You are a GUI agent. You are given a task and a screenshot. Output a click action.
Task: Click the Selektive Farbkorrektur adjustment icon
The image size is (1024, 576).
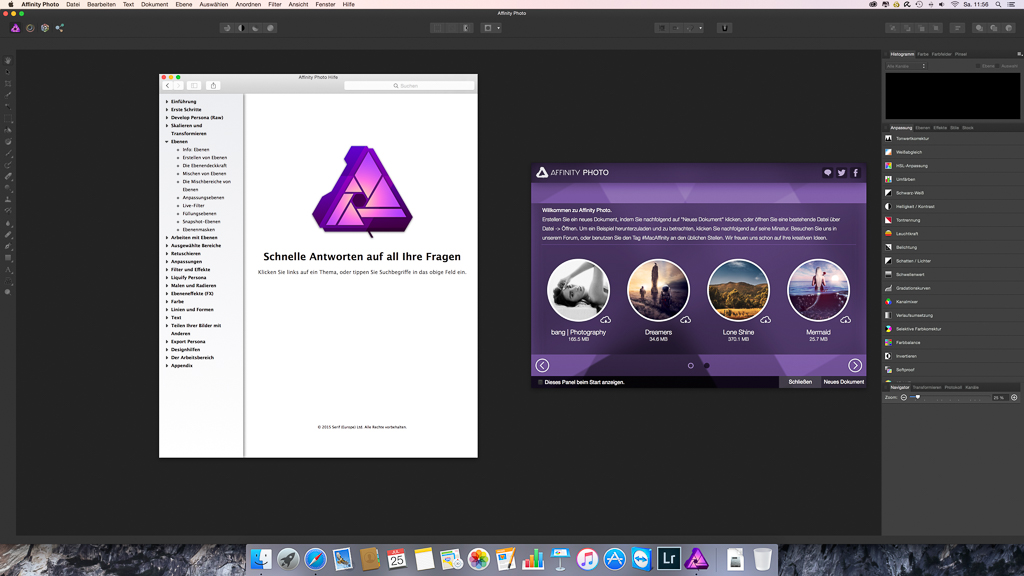point(888,328)
